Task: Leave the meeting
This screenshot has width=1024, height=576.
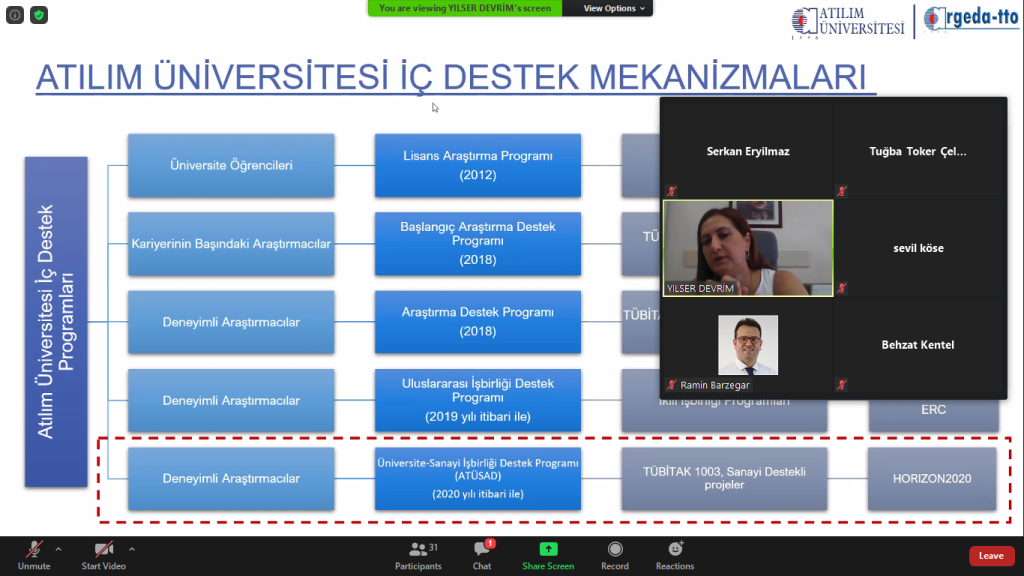Action: (990, 556)
